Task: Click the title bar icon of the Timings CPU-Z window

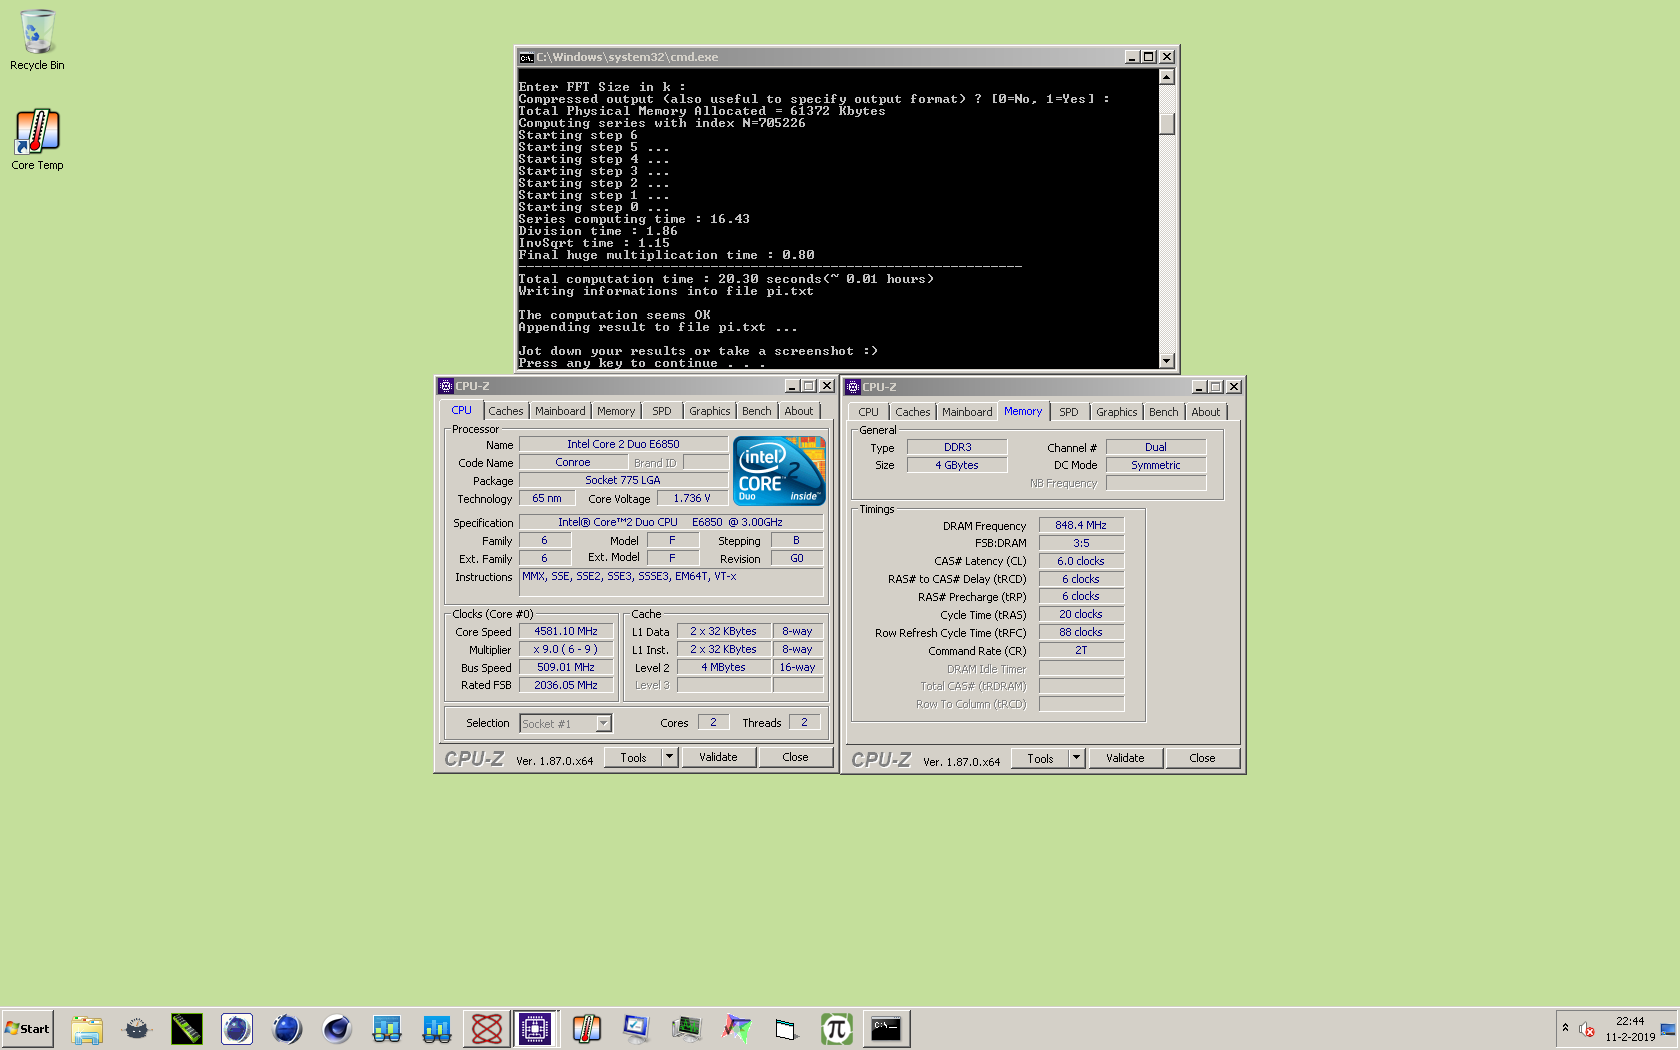Action: (x=853, y=387)
